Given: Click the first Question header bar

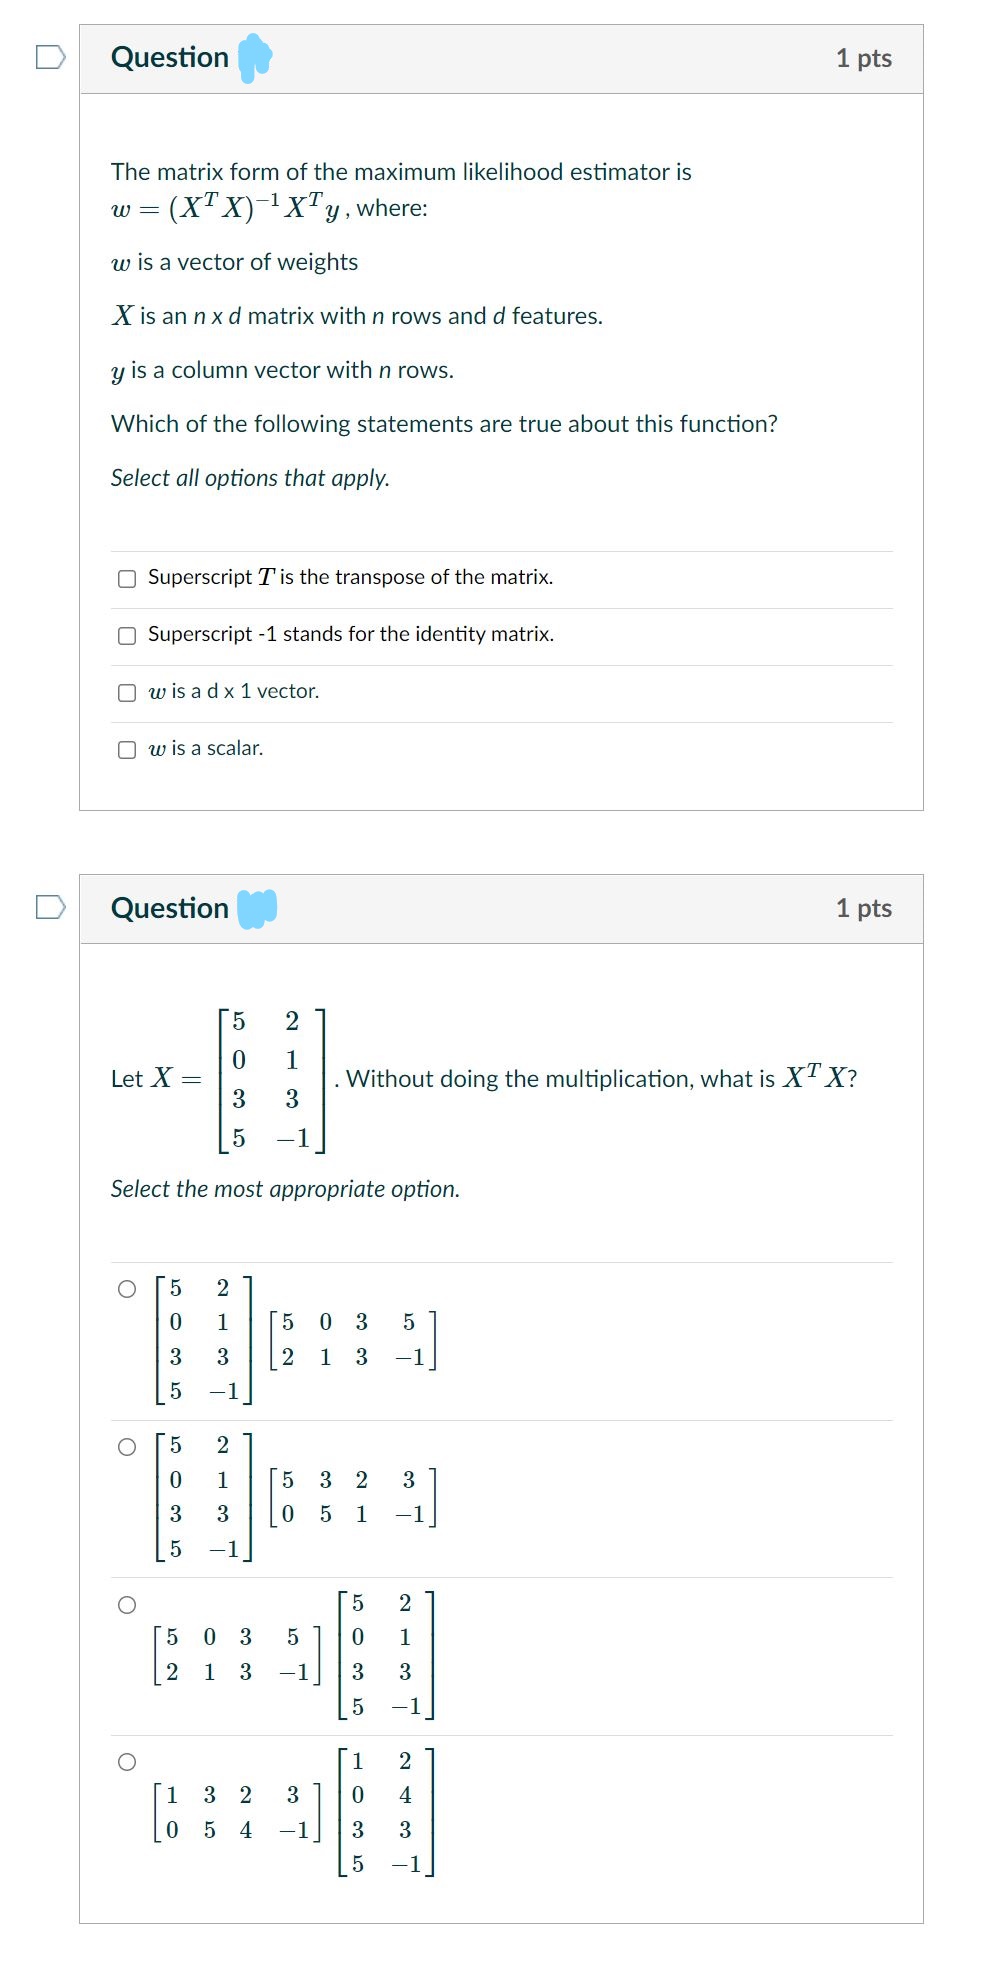Looking at the screenshot, I should (500, 58).
